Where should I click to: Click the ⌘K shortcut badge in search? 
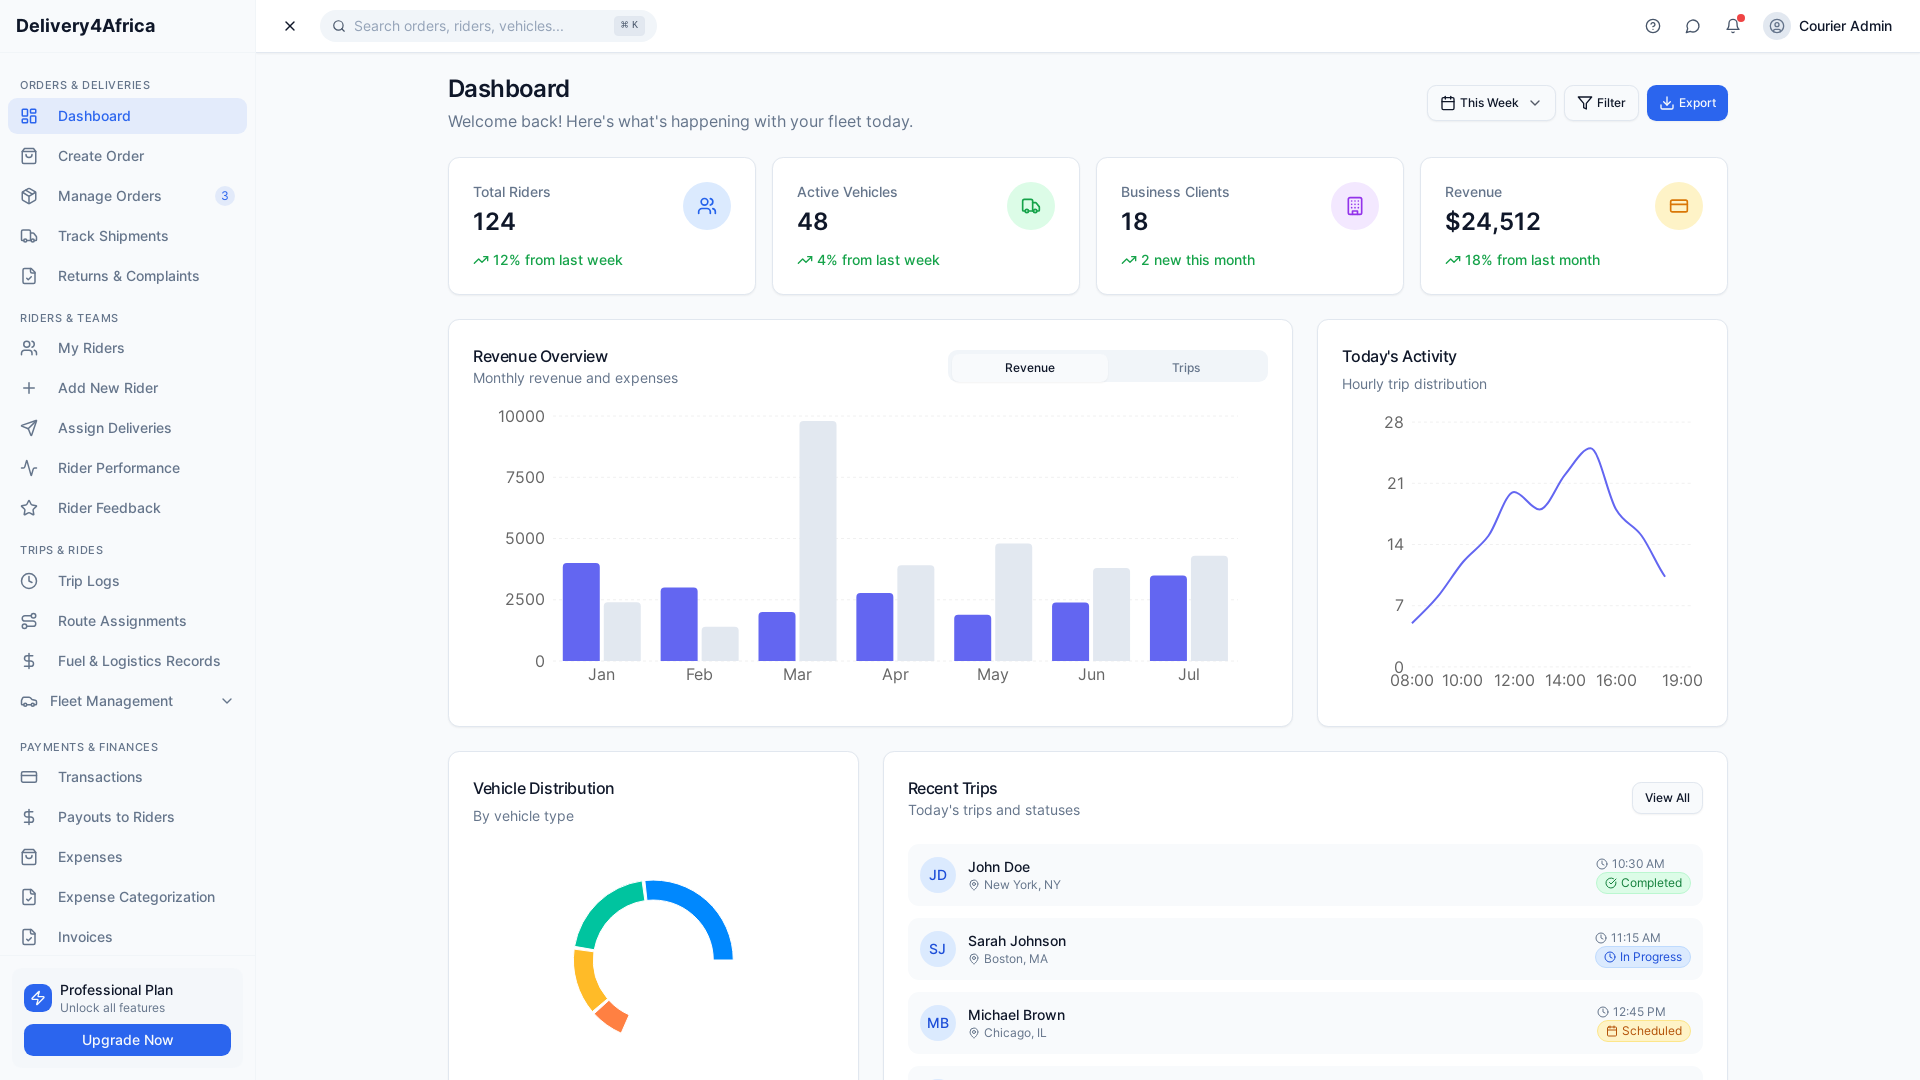point(629,26)
